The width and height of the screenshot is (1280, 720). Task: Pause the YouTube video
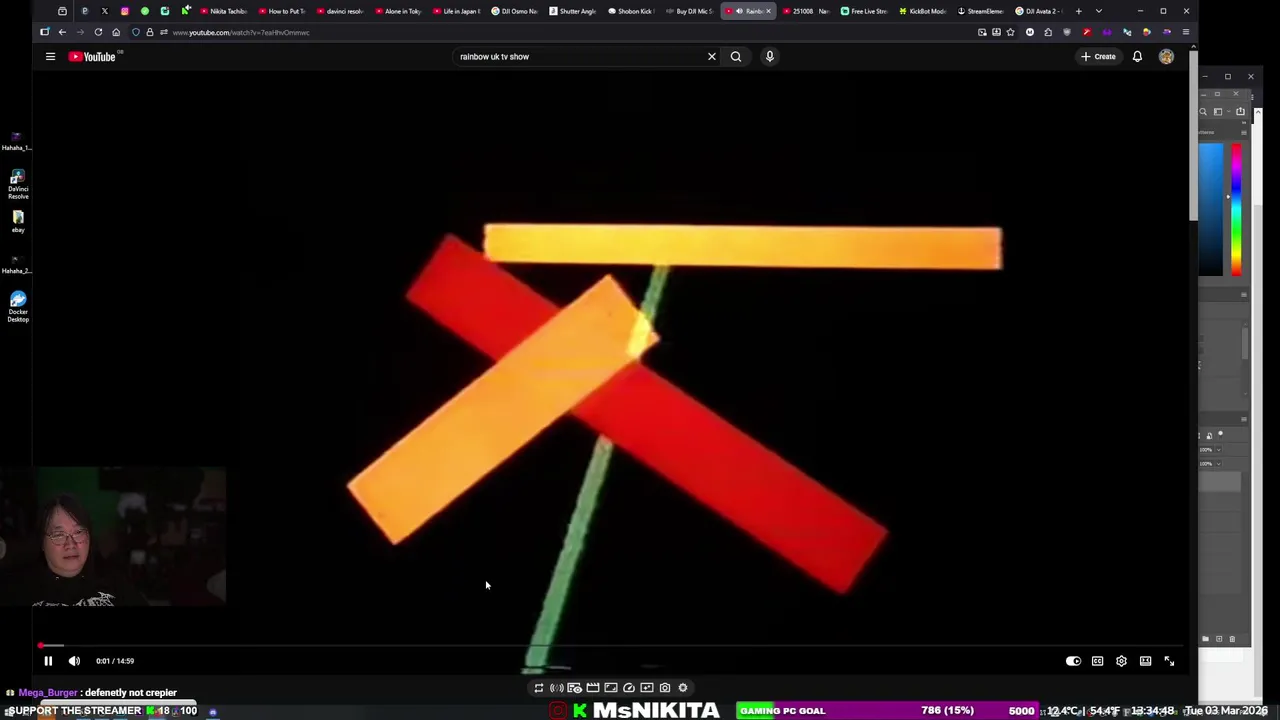48,661
